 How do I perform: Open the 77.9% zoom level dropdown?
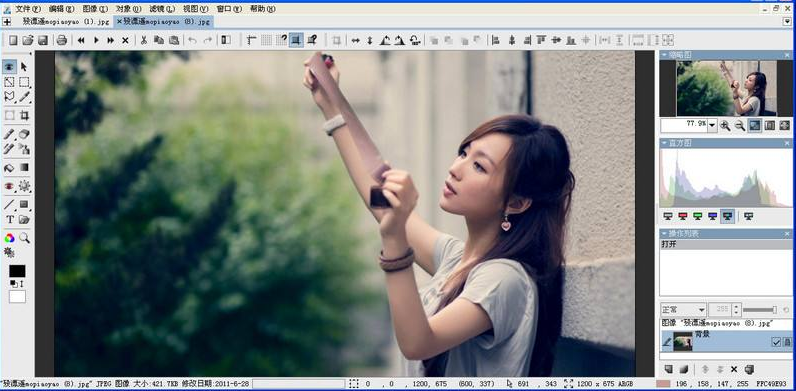coord(712,125)
